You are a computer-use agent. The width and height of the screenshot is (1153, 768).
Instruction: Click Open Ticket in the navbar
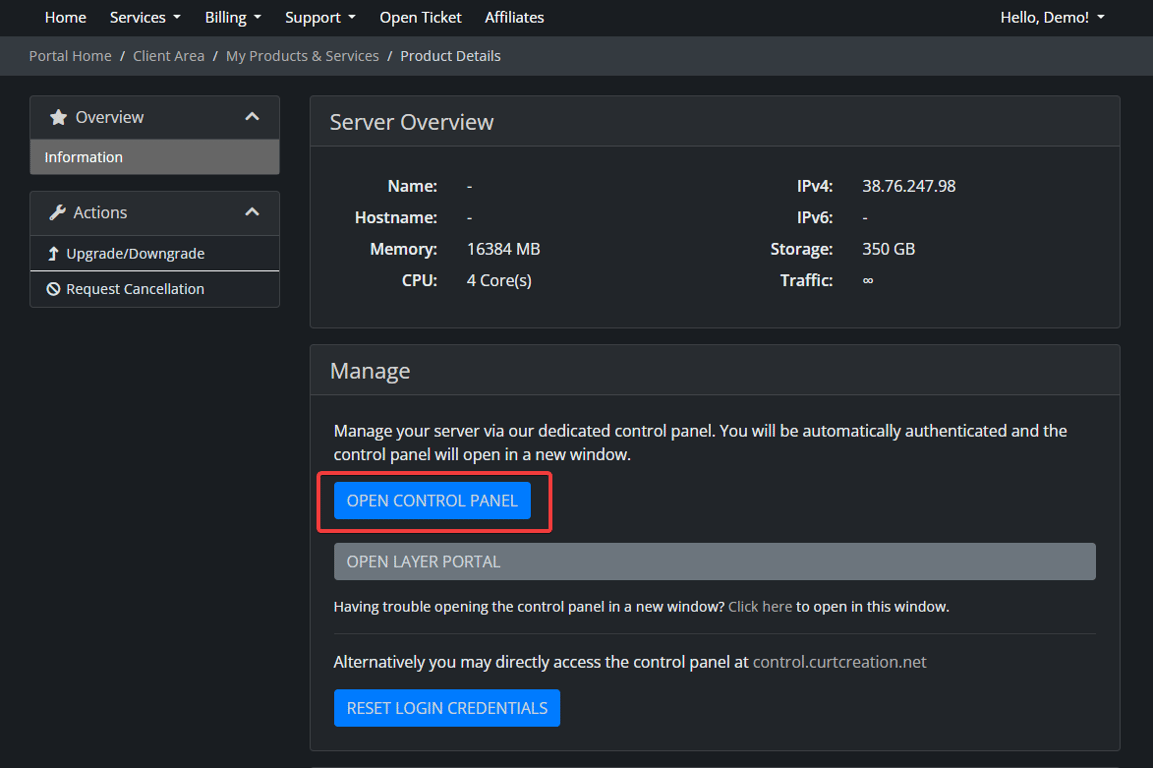(420, 17)
